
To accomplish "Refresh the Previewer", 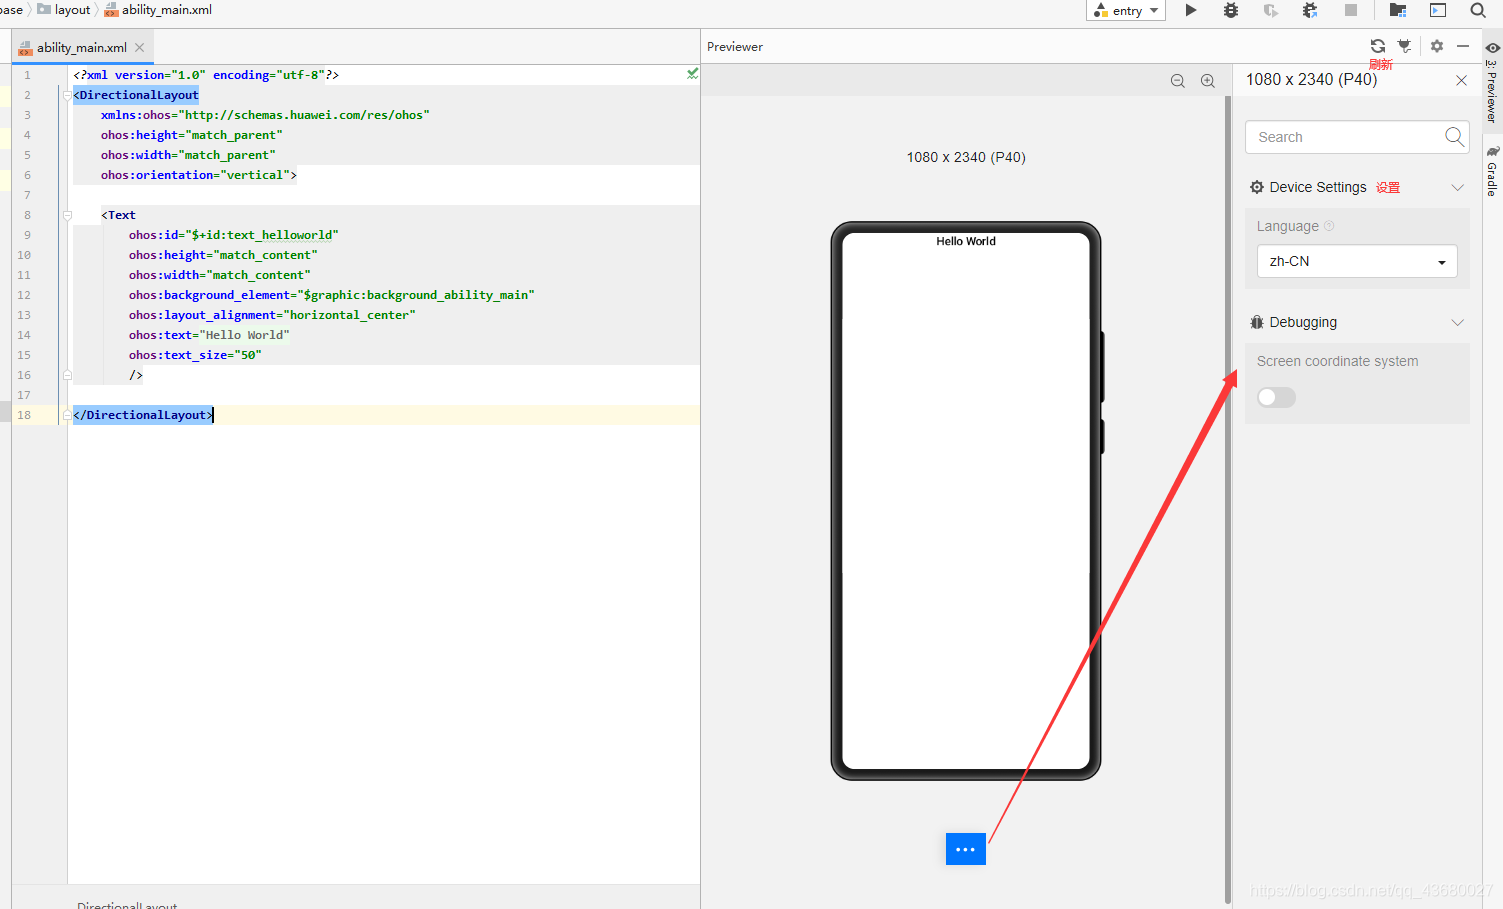I will point(1378,46).
